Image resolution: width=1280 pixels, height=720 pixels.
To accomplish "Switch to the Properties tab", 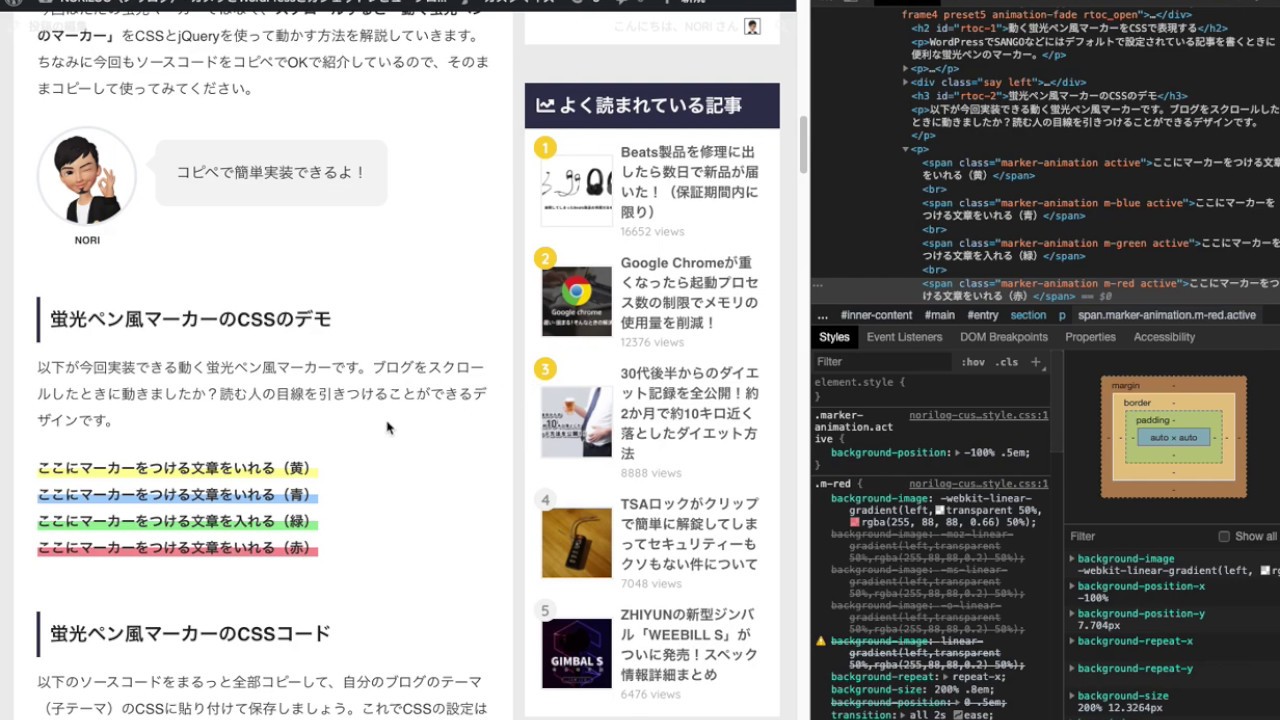I will point(1090,337).
